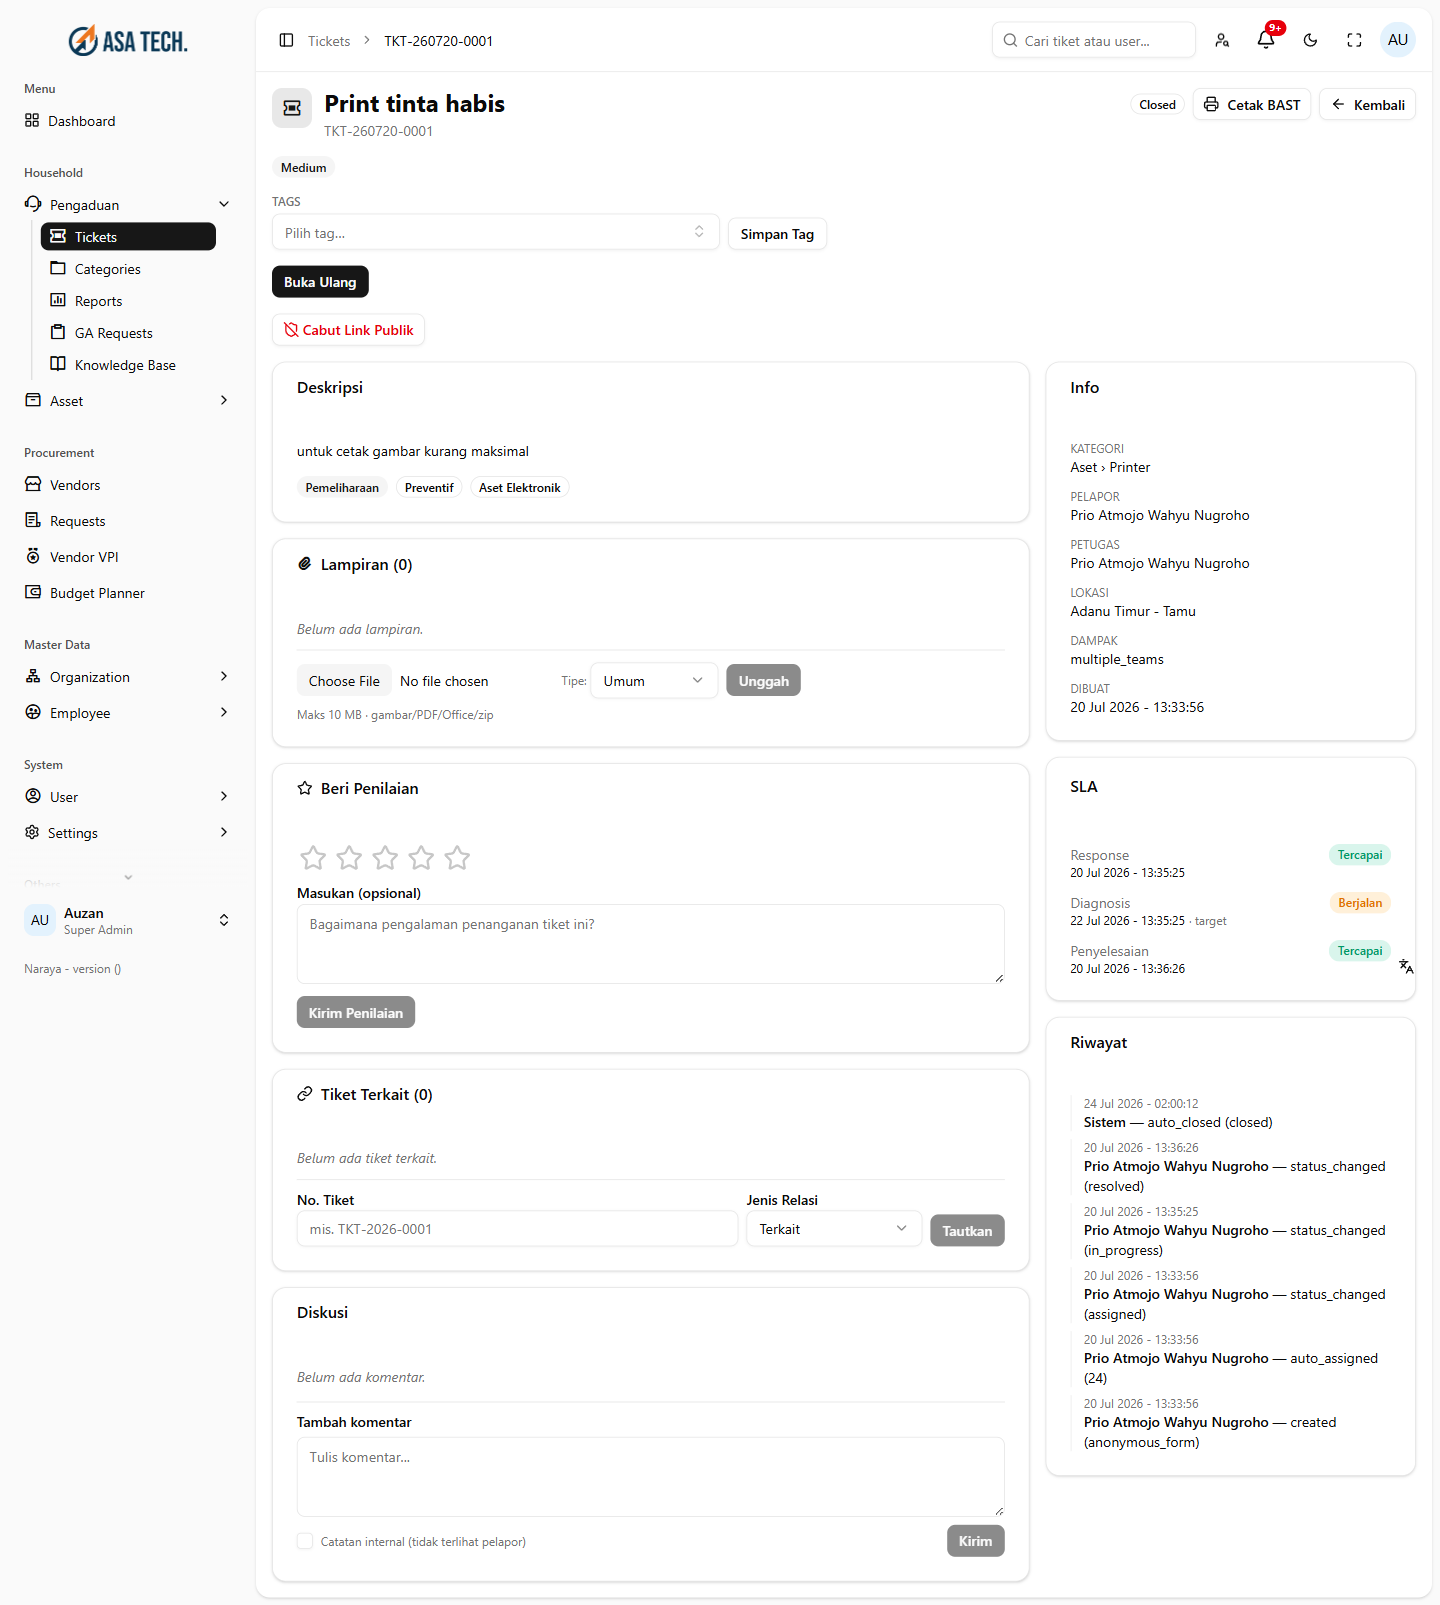Focus the Tulis komentar text area

pyautogui.click(x=651, y=1477)
